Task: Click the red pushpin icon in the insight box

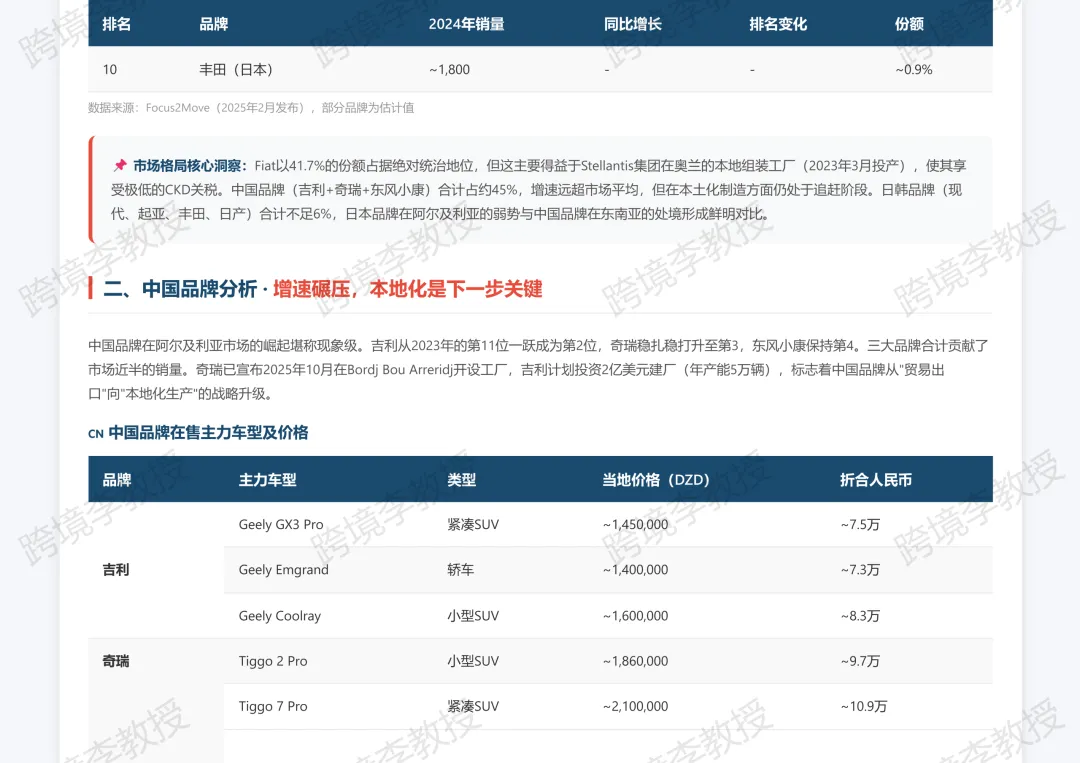Action: (120, 165)
